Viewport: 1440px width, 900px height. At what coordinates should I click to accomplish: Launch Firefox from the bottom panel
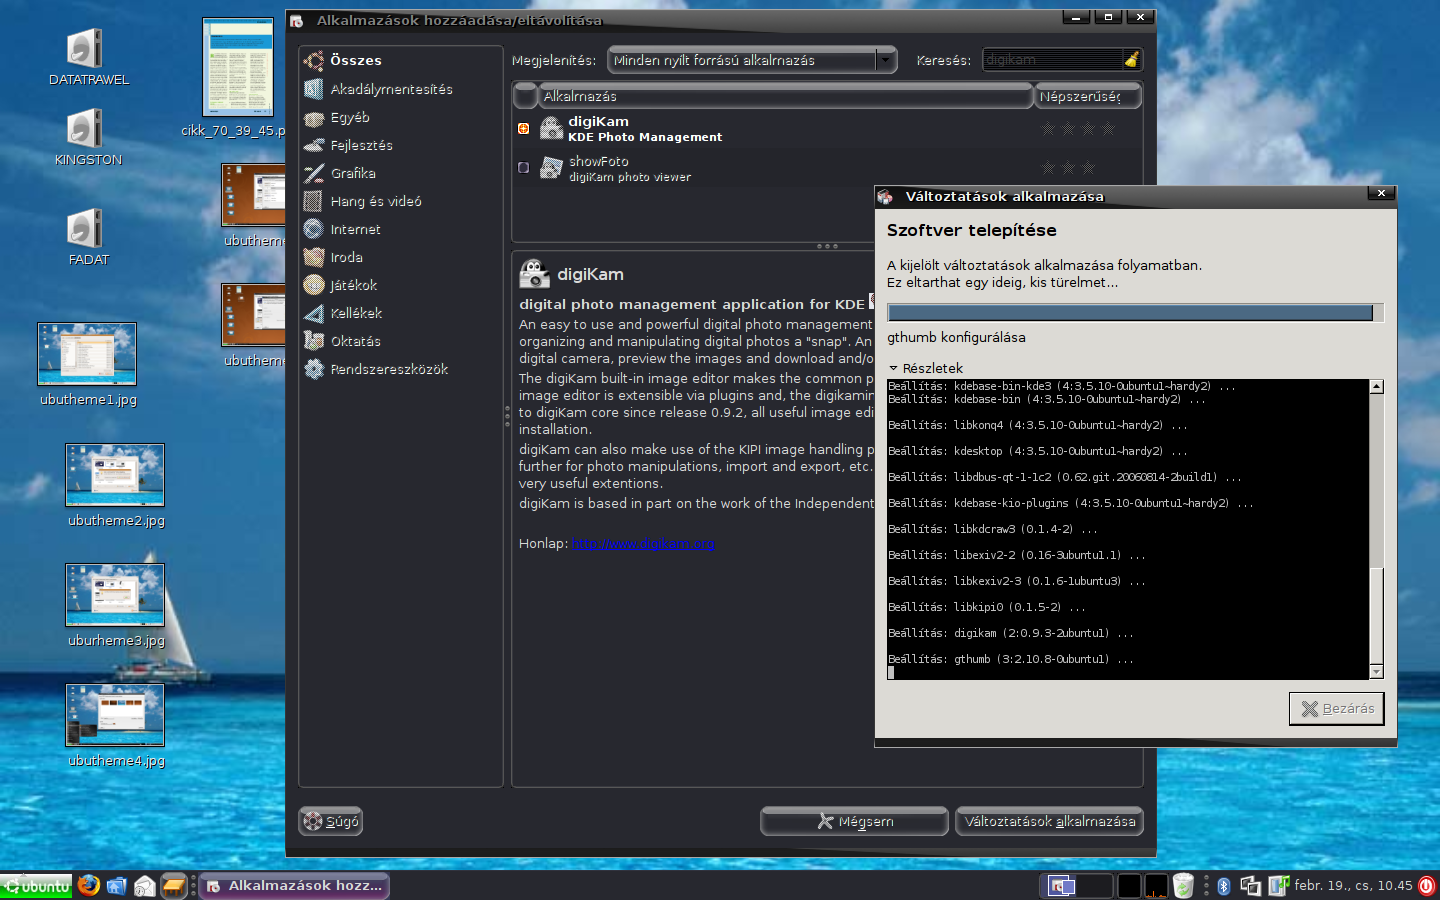pyautogui.click(x=89, y=885)
